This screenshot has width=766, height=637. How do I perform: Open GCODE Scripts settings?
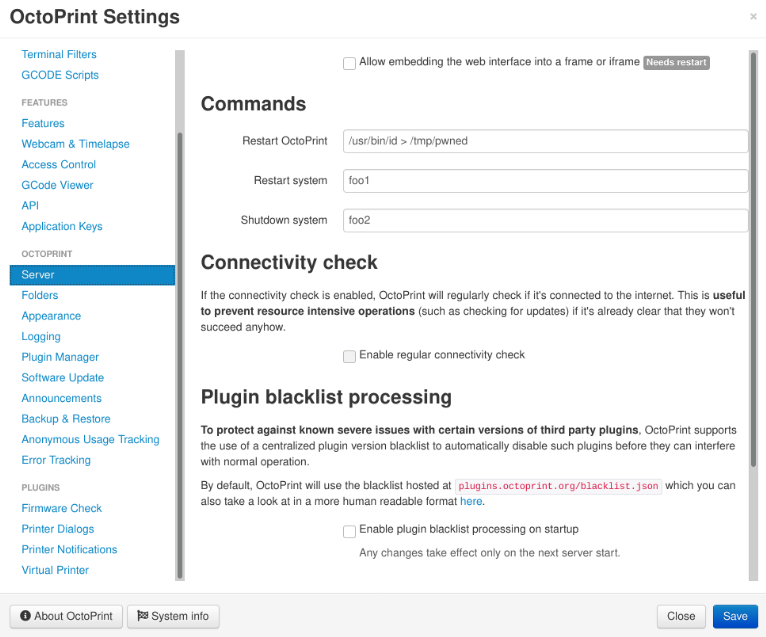[60, 75]
